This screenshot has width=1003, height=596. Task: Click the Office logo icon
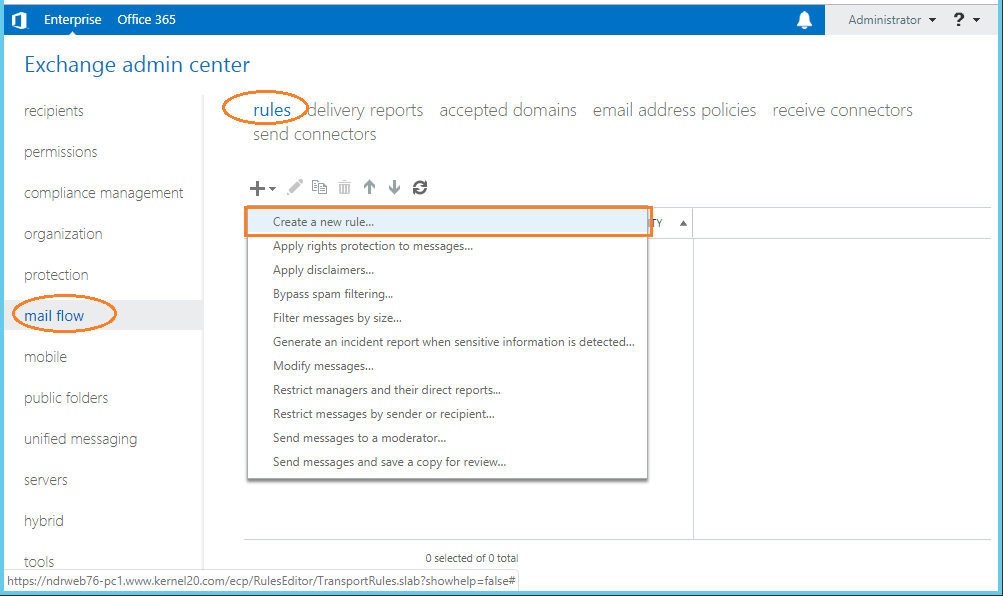pos(20,20)
